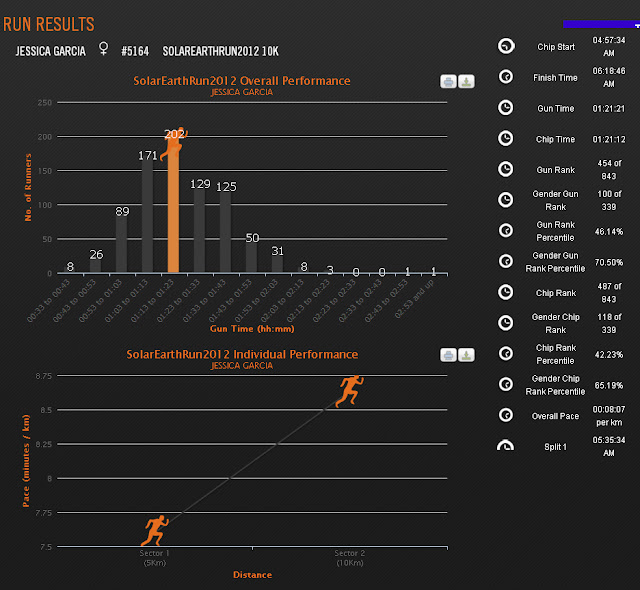640x590 pixels.
Task: Click the Chip Rank icon
Action: click(x=506, y=292)
